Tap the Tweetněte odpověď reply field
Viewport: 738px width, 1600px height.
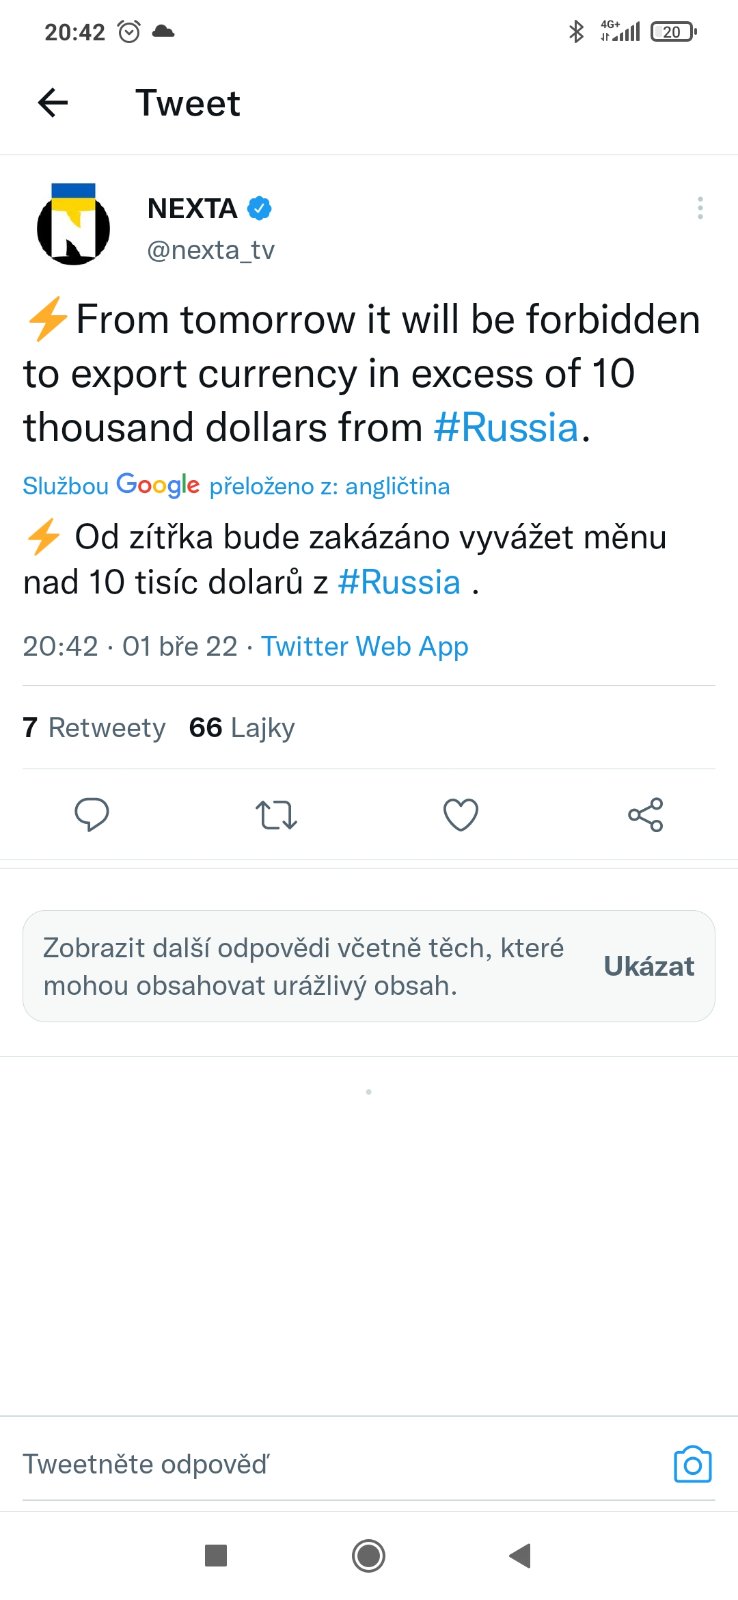click(300, 1464)
